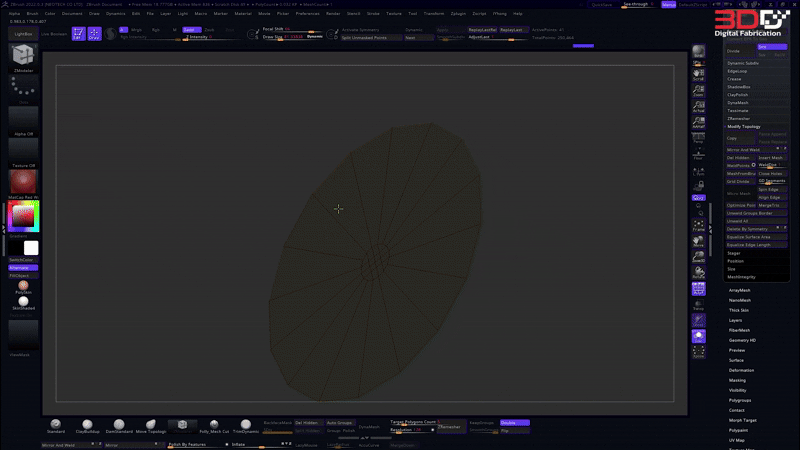Select the DamStandard brush

tap(119, 425)
